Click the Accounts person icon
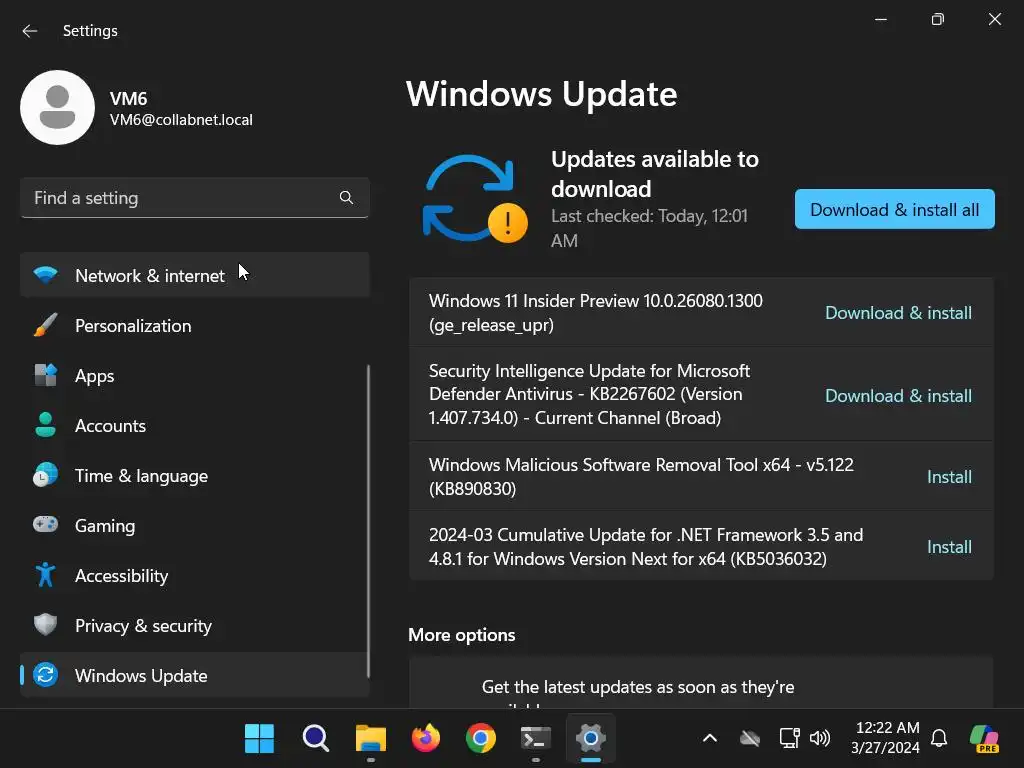Image resolution: width=1024 pixels, height=768 pixels. [45, 425]
